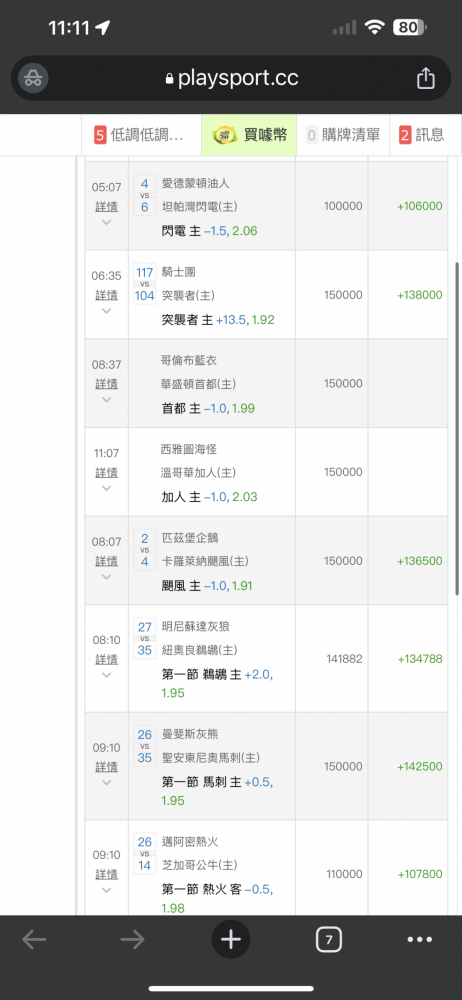Click 詳情 link for 08:07 game
This screenshot has width=462, height=1000.
point(107,561)
